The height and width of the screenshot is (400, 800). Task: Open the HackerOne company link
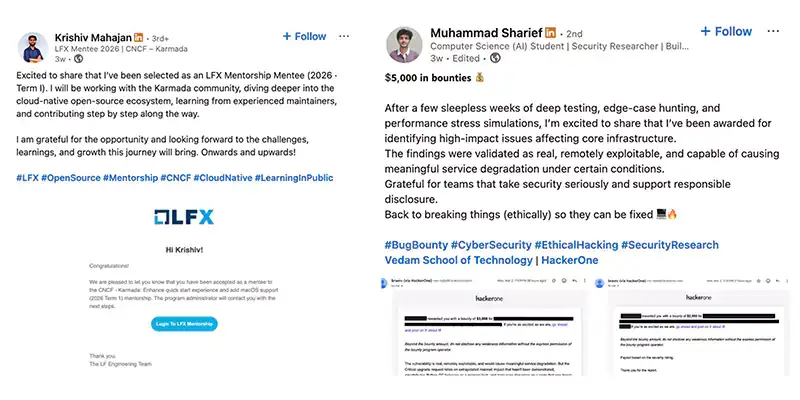click(x=571, y=260)
